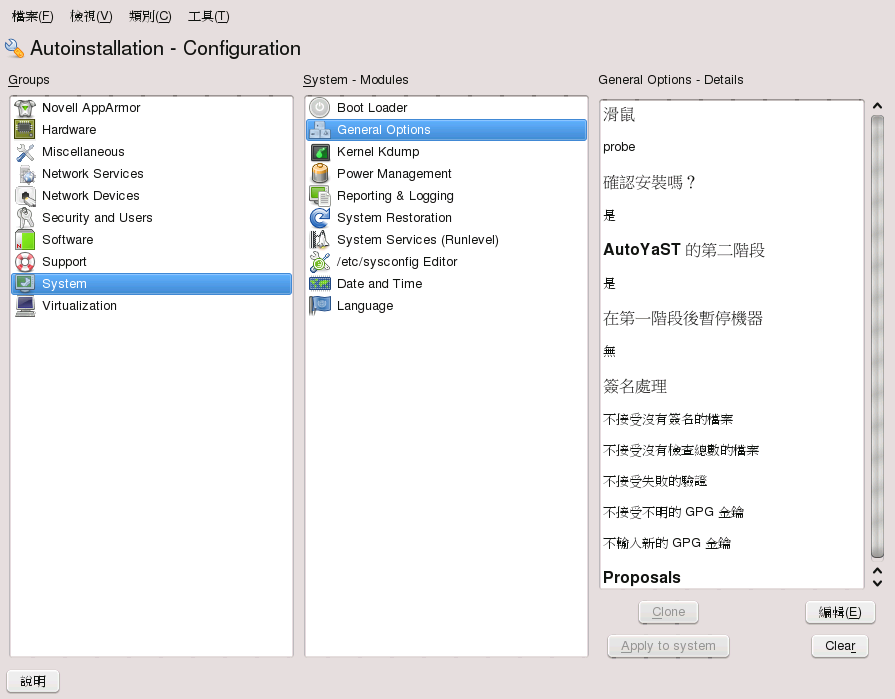Click the Novell AppArmor group icon
Image resolution: width=895 pixels, height=699 pixels.
pos(25,108)
